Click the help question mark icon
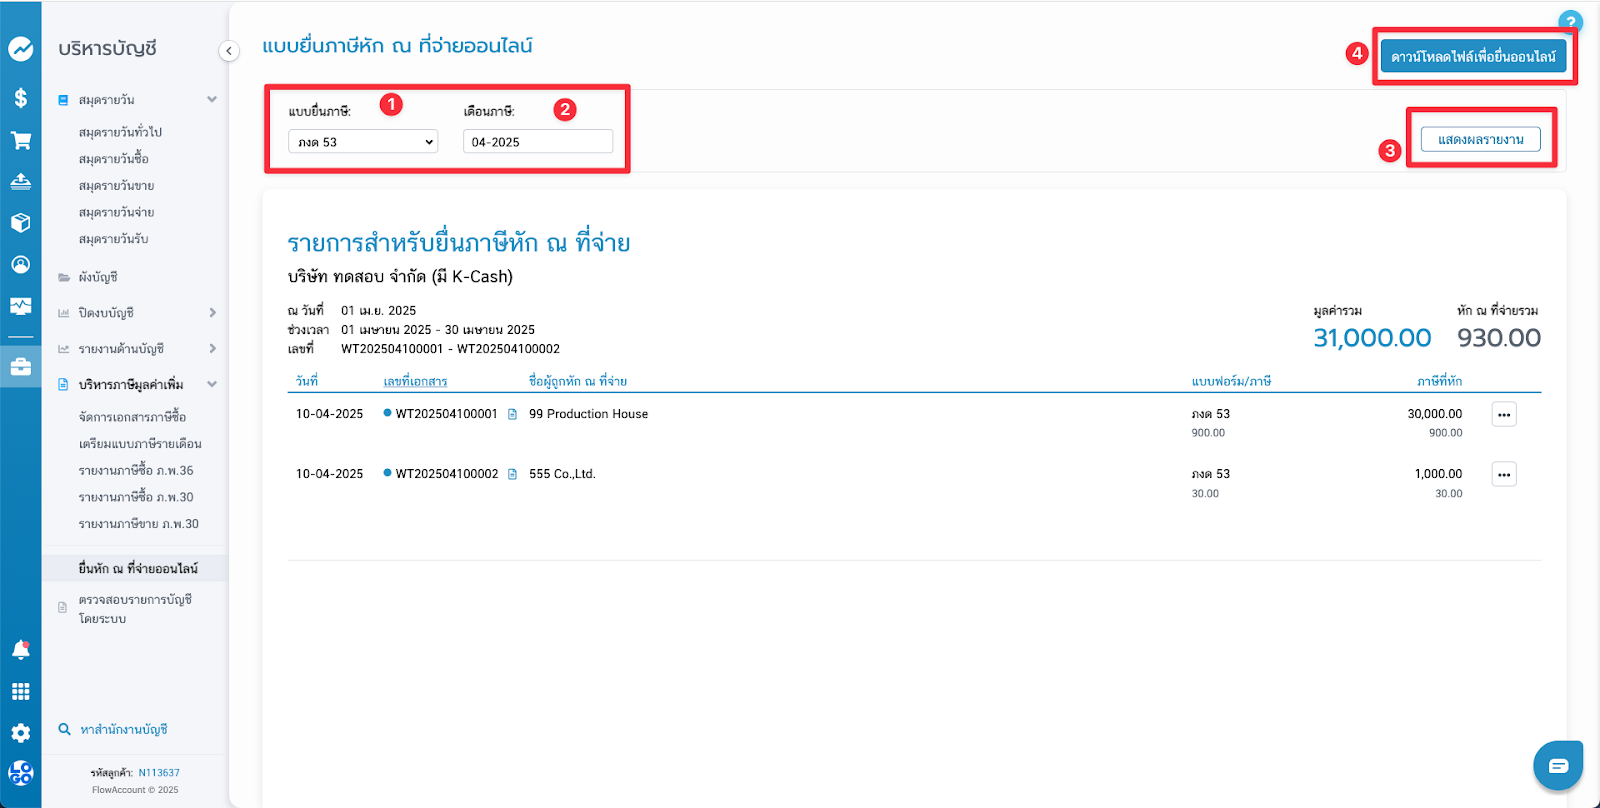Image resolution: width=1600 pixels, height=808 pixels. click(1570, 22)
